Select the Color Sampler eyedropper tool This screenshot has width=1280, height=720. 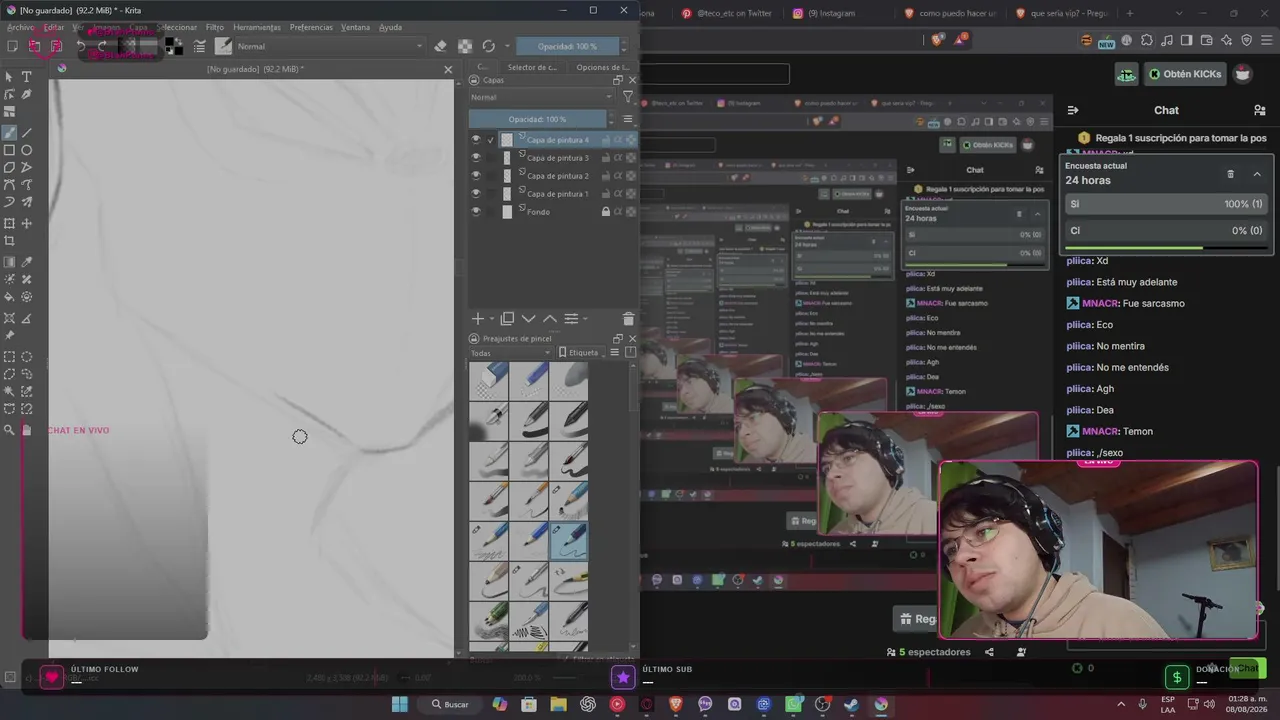click(x=27, y=262)
